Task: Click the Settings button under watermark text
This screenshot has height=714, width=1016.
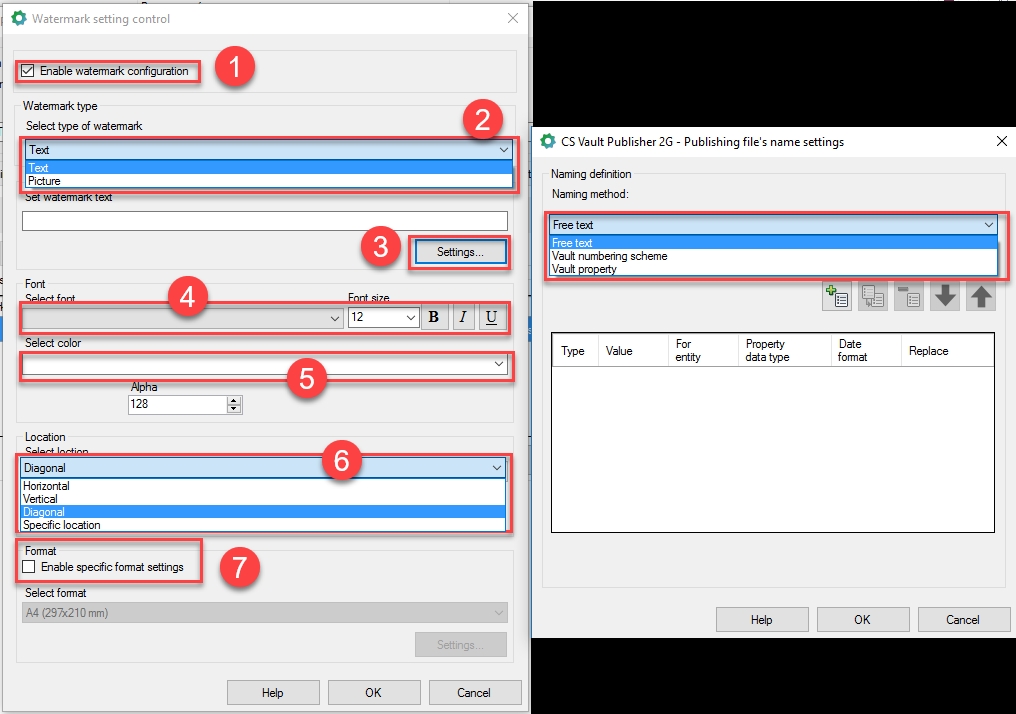Action: point(460,252)
